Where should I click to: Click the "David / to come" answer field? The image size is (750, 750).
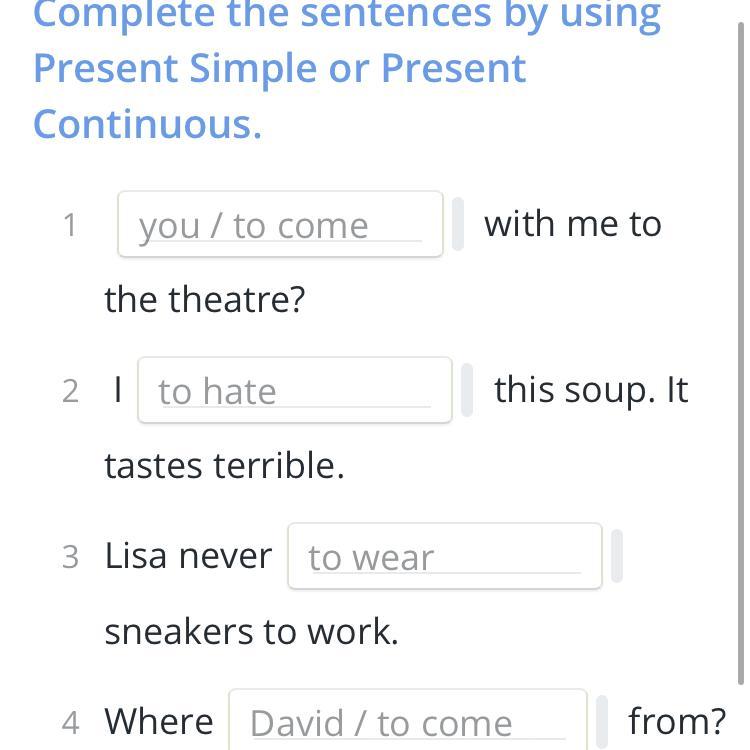407,720
